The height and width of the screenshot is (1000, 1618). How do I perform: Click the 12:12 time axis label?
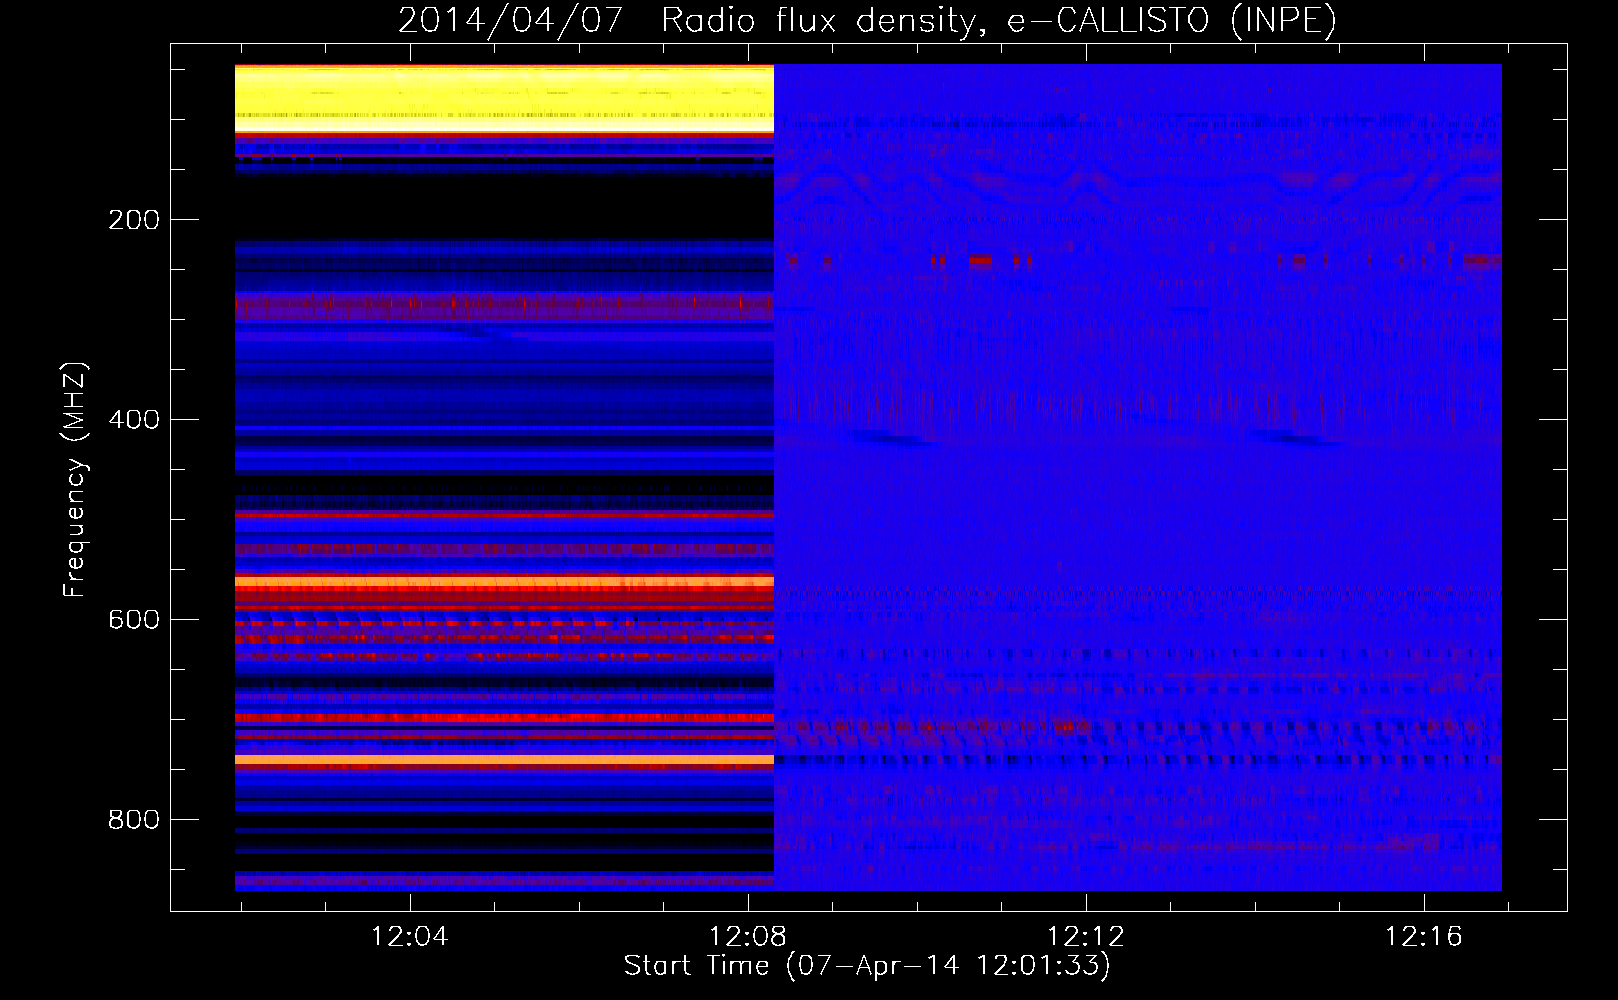(1086, 937)
